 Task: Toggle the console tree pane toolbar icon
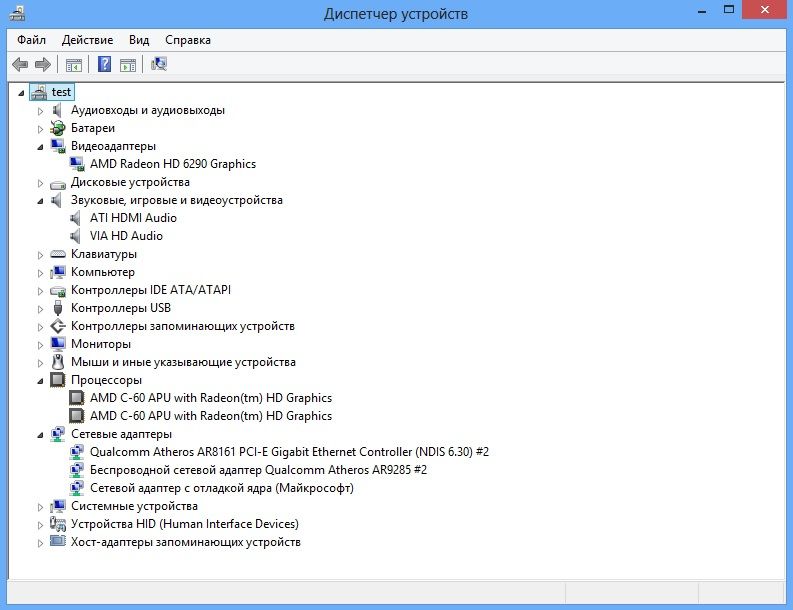74,65
